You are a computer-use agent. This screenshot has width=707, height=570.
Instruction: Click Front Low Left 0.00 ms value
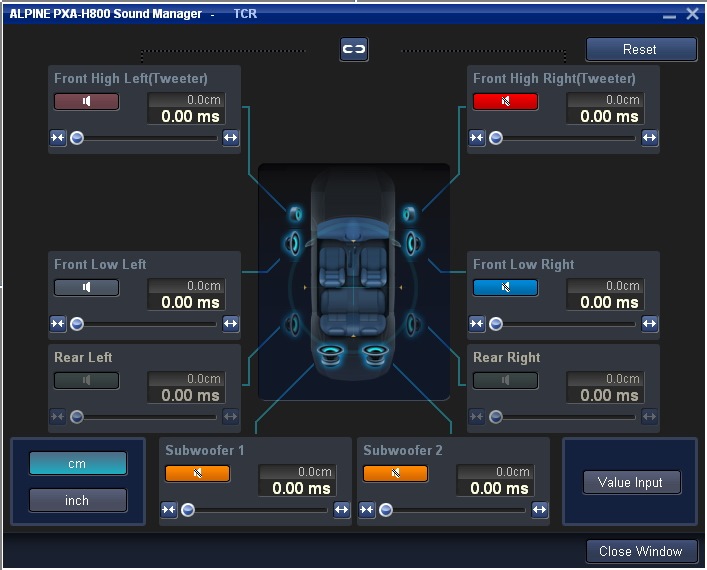click(x=190, y=302)
